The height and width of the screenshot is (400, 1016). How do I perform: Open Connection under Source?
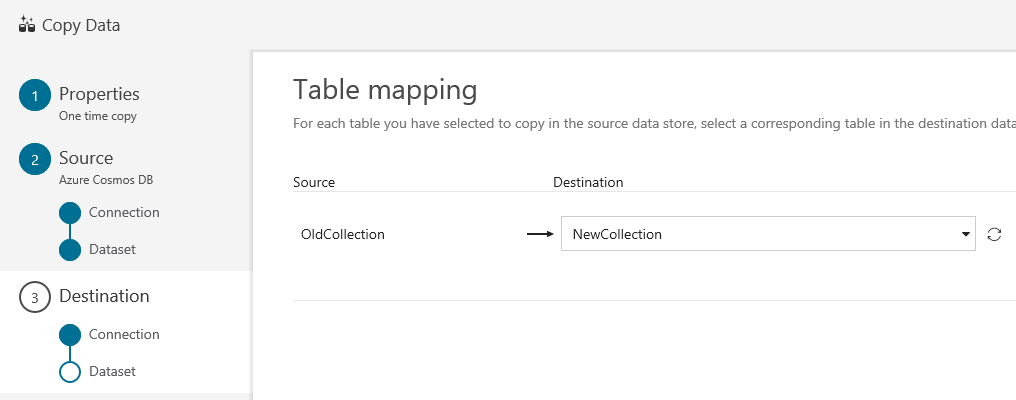tap(124, 212)
